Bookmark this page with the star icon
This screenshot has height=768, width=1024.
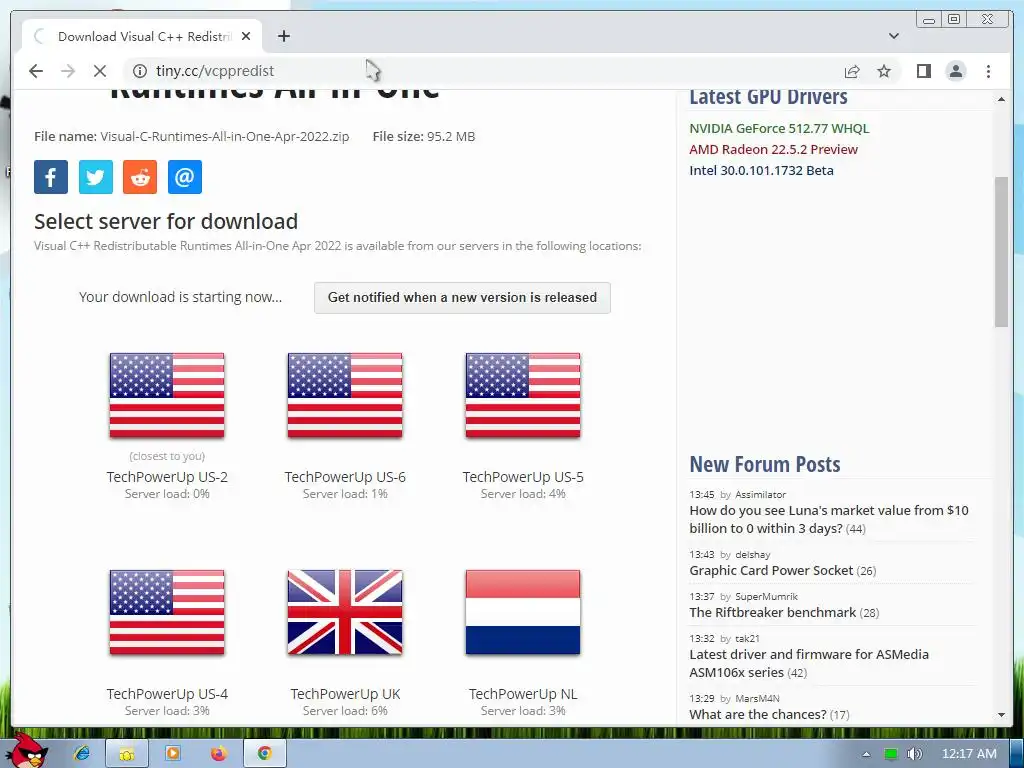(884, 71)
